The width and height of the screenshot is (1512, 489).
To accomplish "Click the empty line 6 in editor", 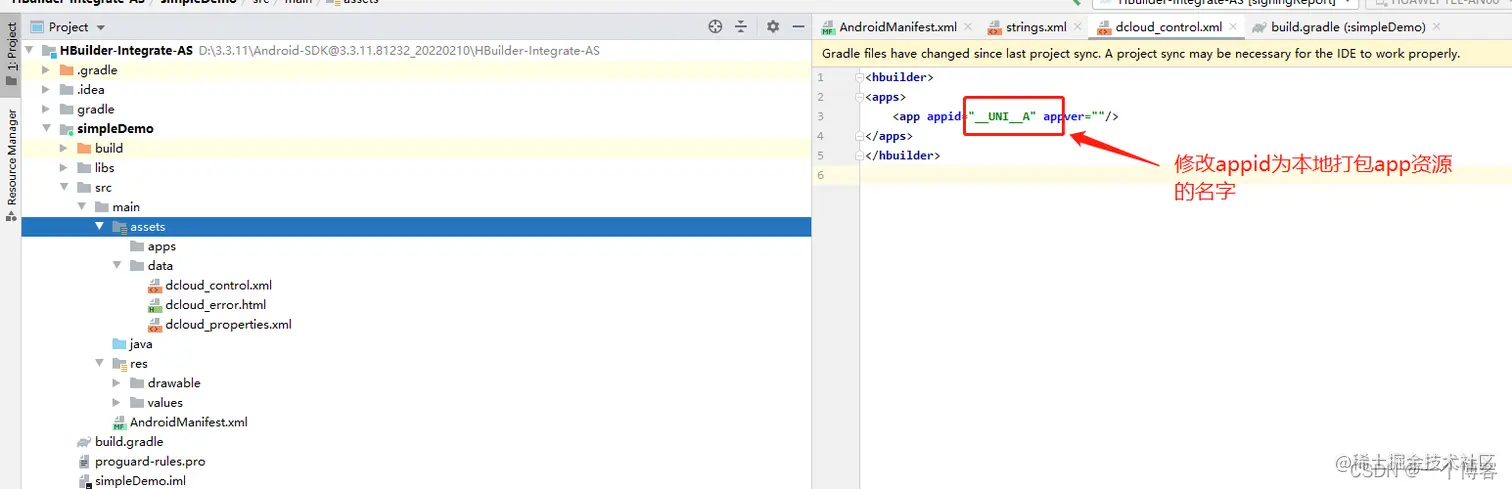I will [x=1186, y=175].
